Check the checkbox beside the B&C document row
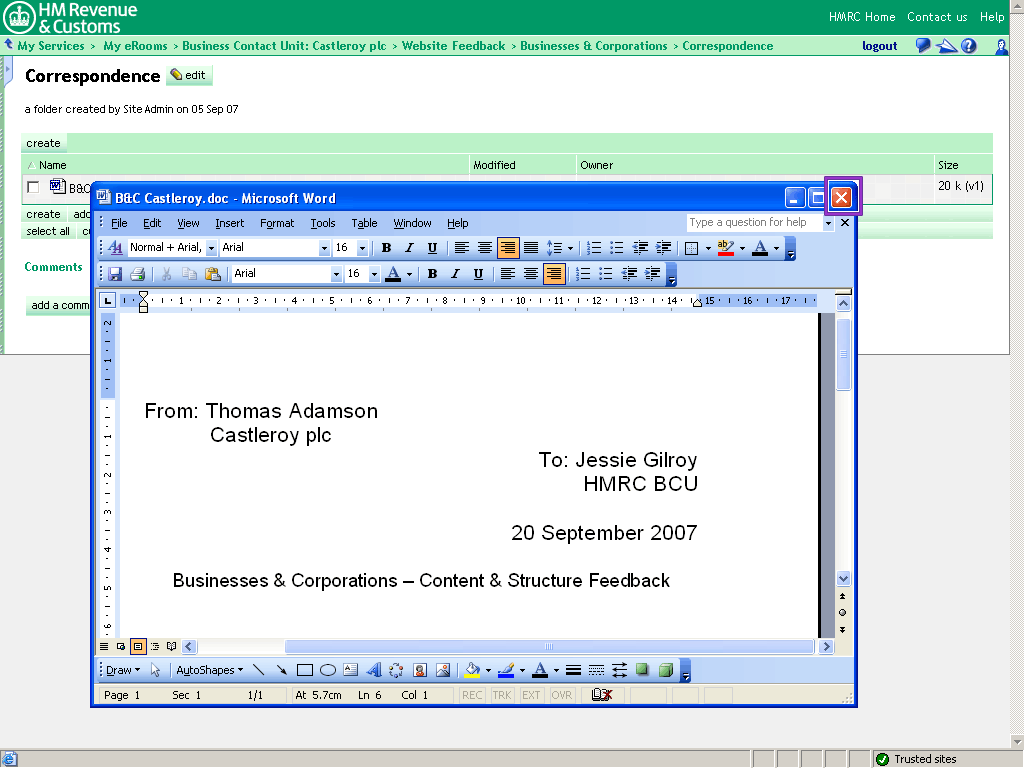The height and width of the screenshot is (768, 1024). pos(33,187)
